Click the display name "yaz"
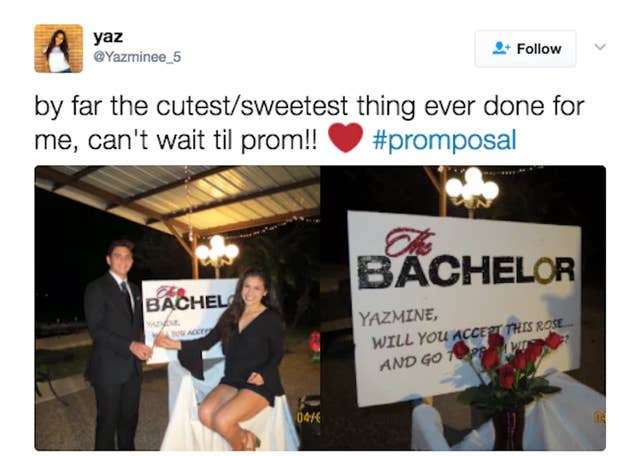 (108, 37)
